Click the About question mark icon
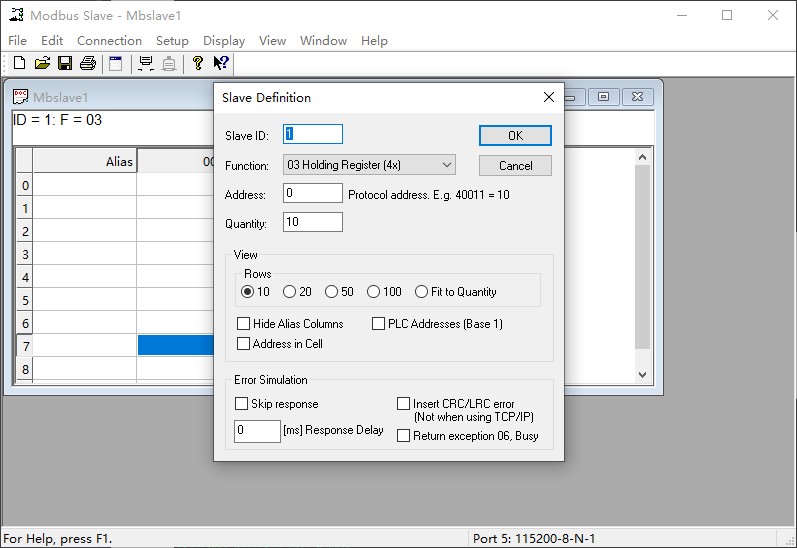Screen dimensions: 797x548 198,63
